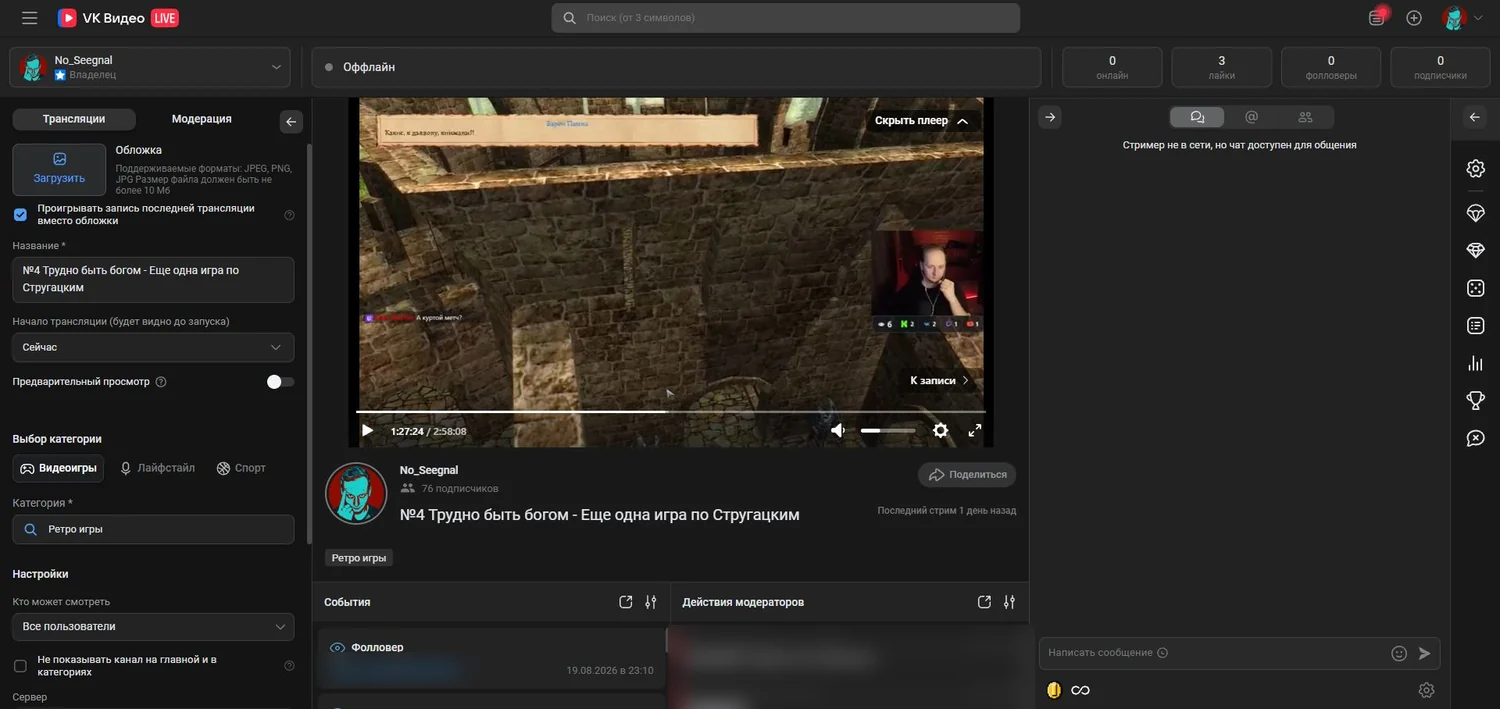Click the VK Видео LIVE logo
This screenshot has height=709, width=1500.
tap(118, 18)
